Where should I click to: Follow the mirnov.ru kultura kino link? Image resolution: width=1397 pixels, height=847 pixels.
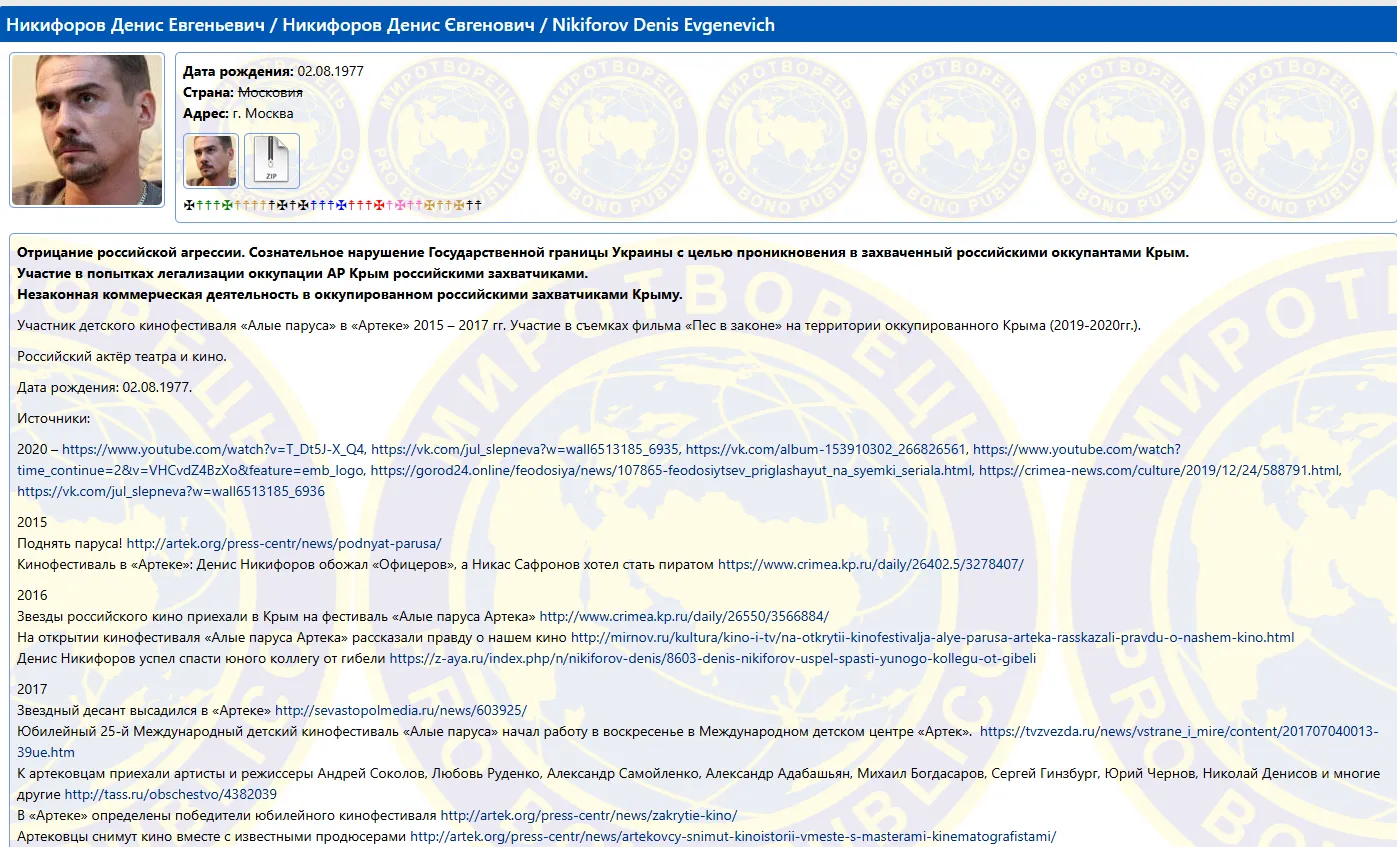932,637
